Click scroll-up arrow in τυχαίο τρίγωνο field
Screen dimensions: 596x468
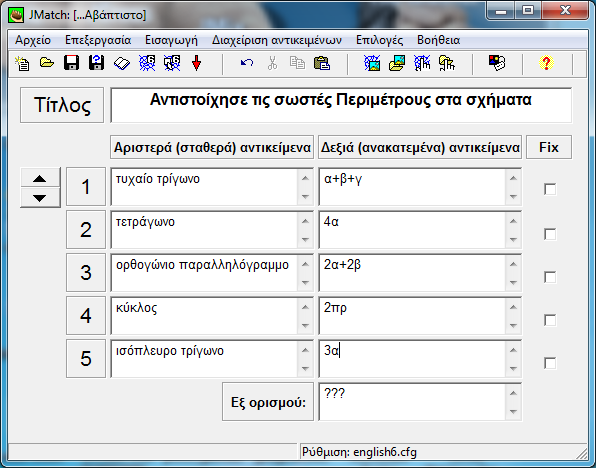click(305, 178)
